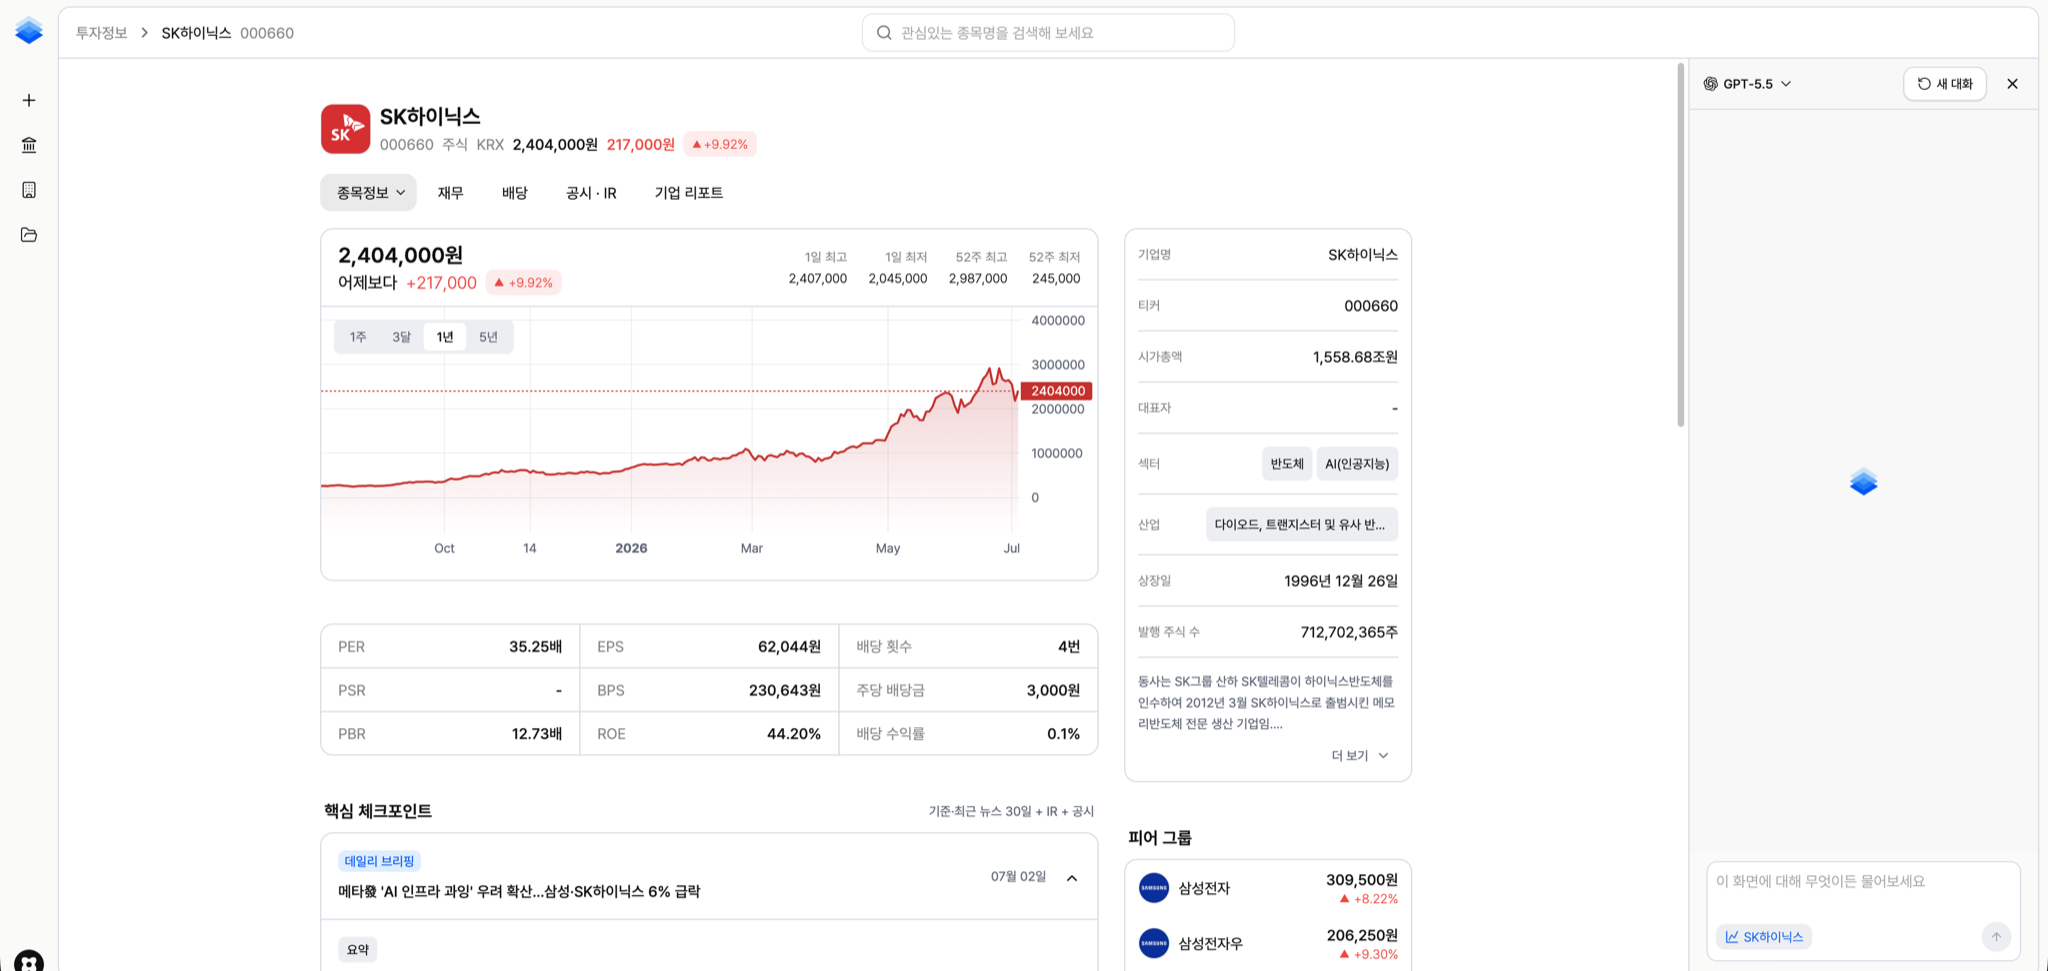Open 투자정보 breadcrumb link
Image resolution: width=2048 pixels, height=971 pixels.
tap(102, 33)
